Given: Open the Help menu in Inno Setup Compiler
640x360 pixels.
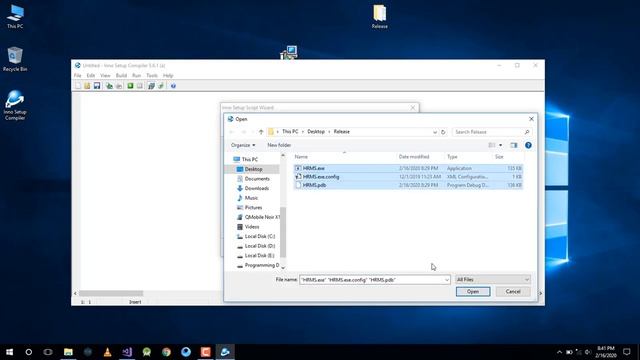Looking at the screenshot, I should [x=168, y=76].
